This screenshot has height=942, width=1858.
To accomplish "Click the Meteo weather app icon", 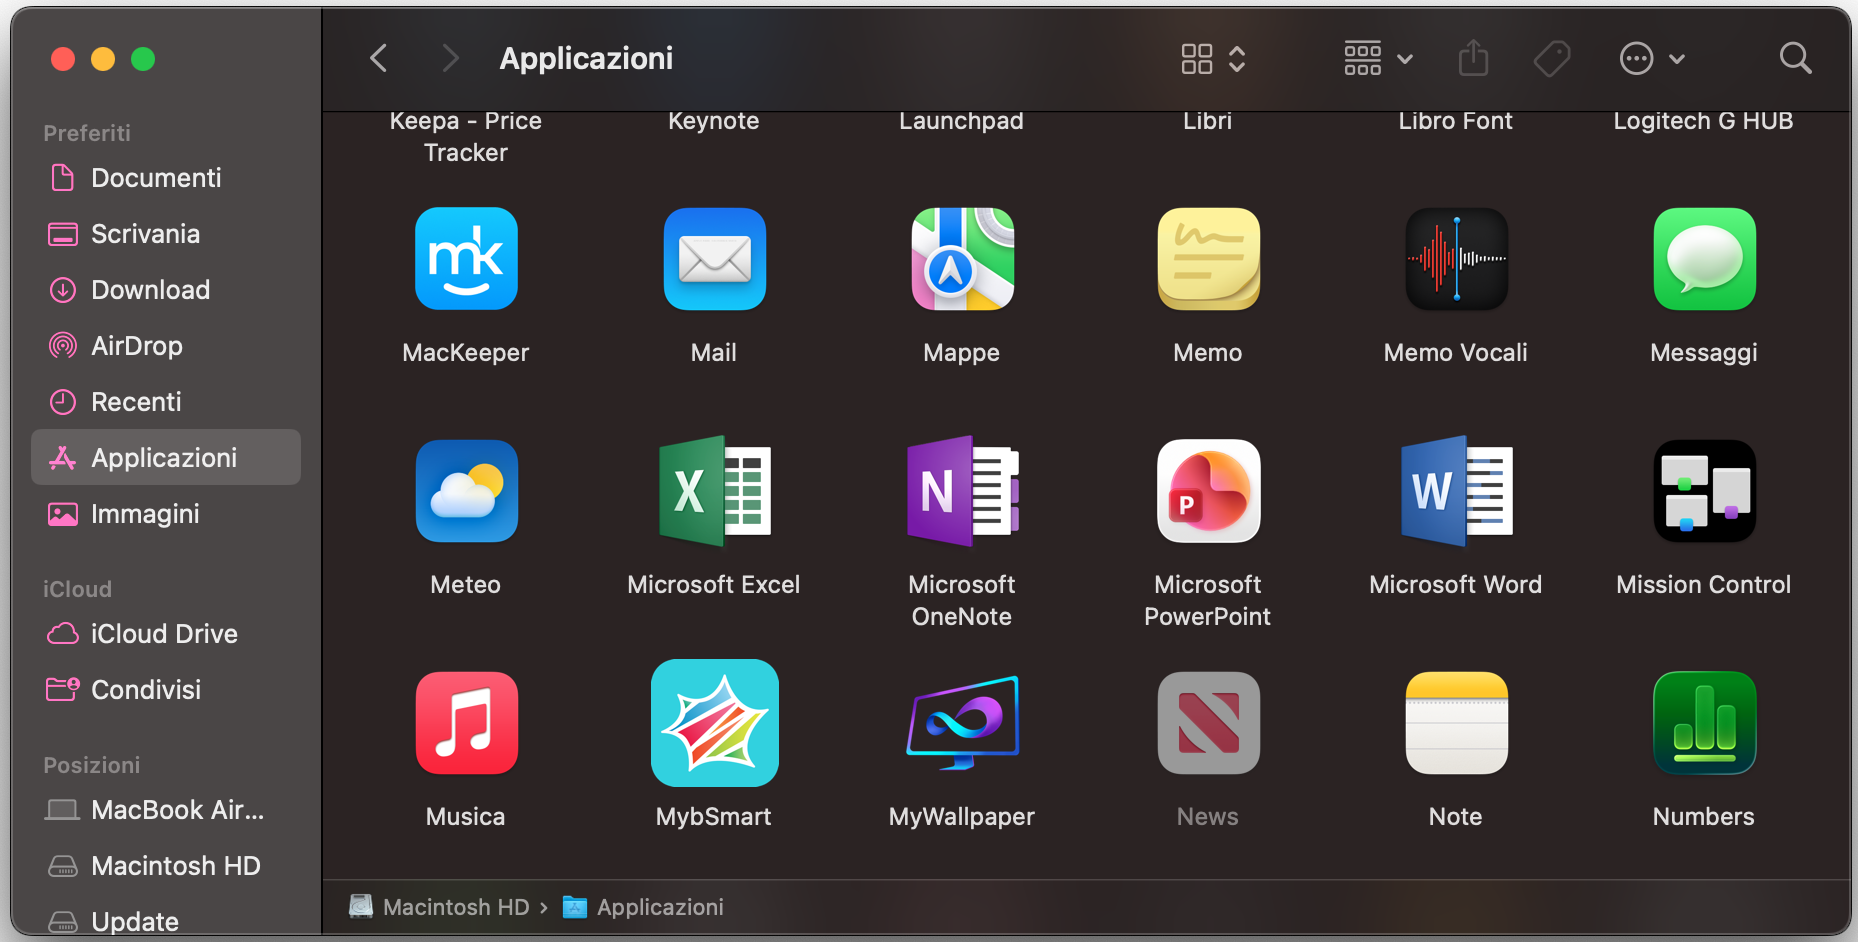I will click(x=466, y=491).
